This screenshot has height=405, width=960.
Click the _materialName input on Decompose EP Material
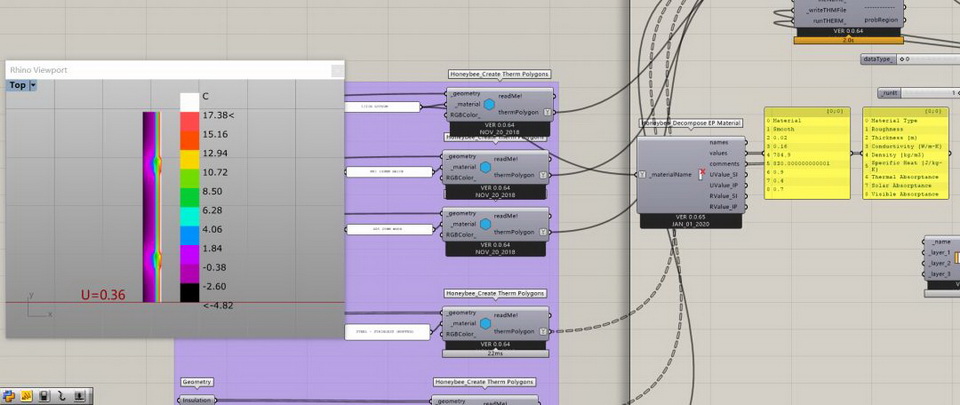pyautogui.click(x=668, y=174)
